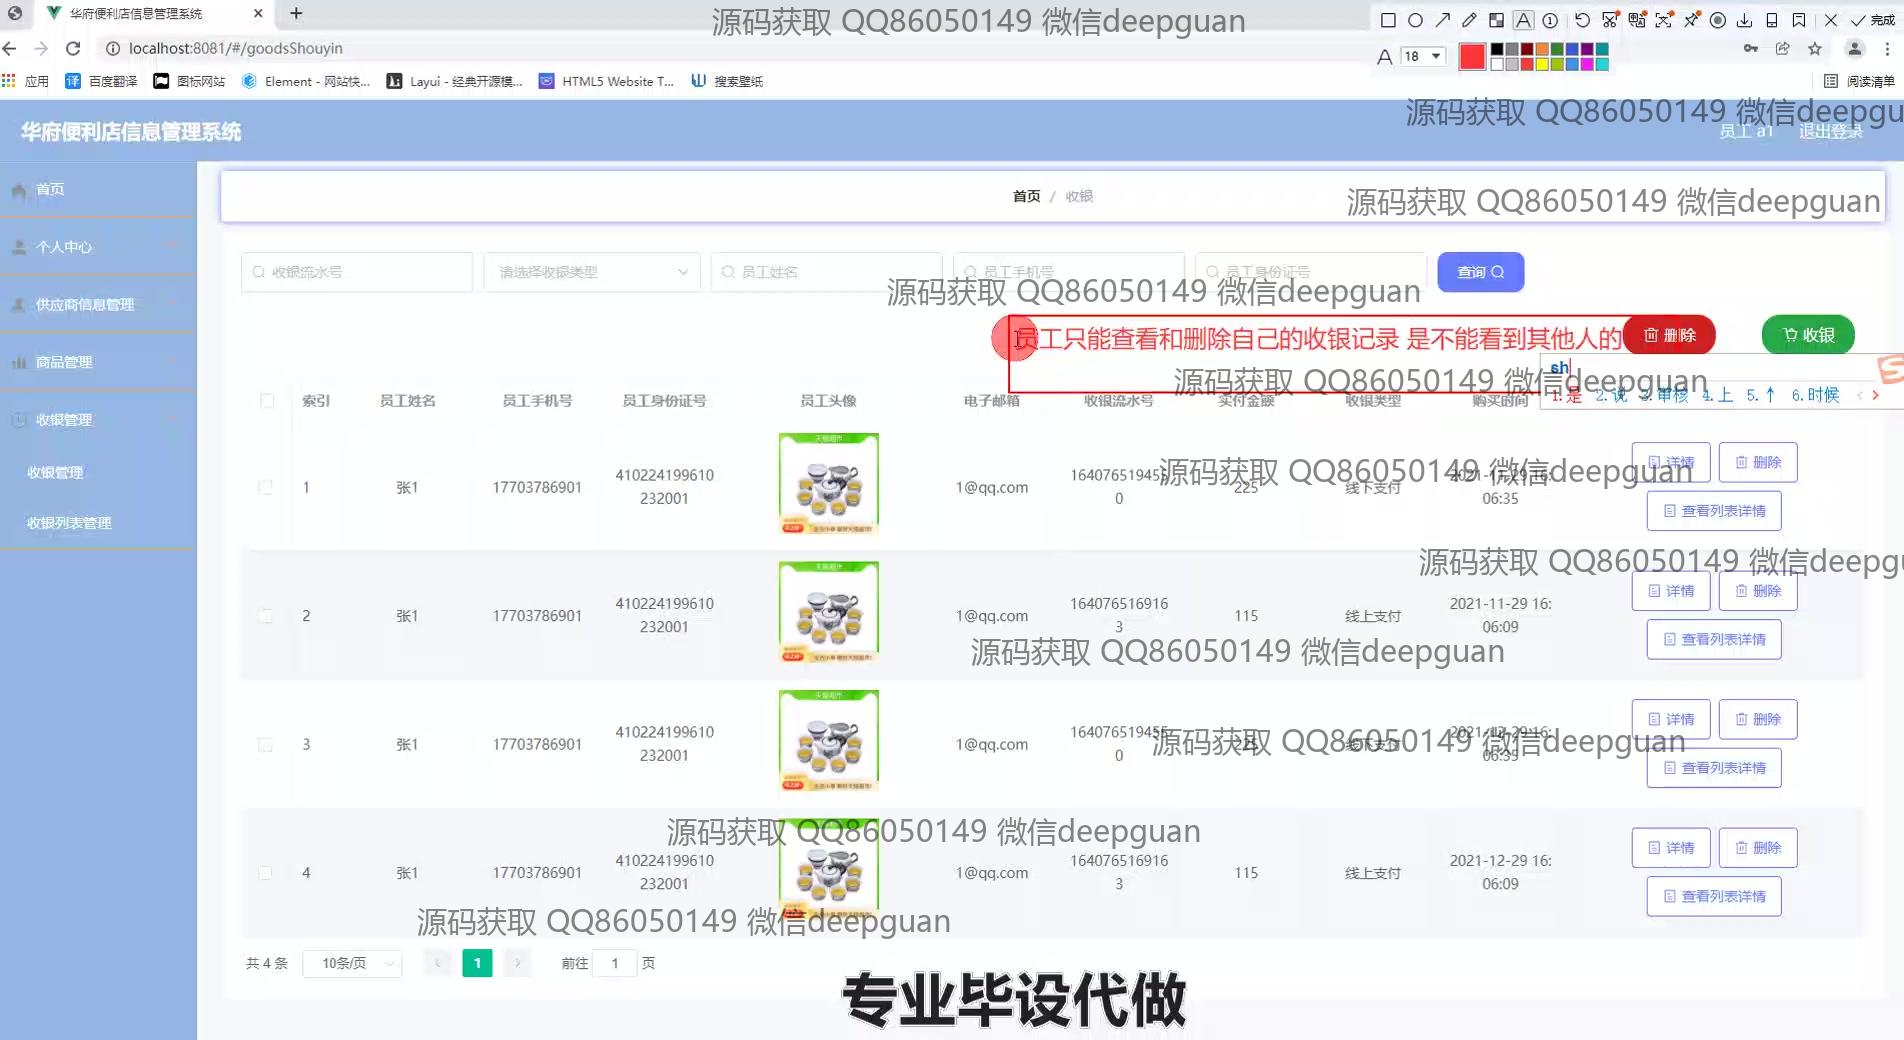This screenshot has width=1904, height=1040.
Task: Select the arrow annotation tool
Action: (1442, 20)
